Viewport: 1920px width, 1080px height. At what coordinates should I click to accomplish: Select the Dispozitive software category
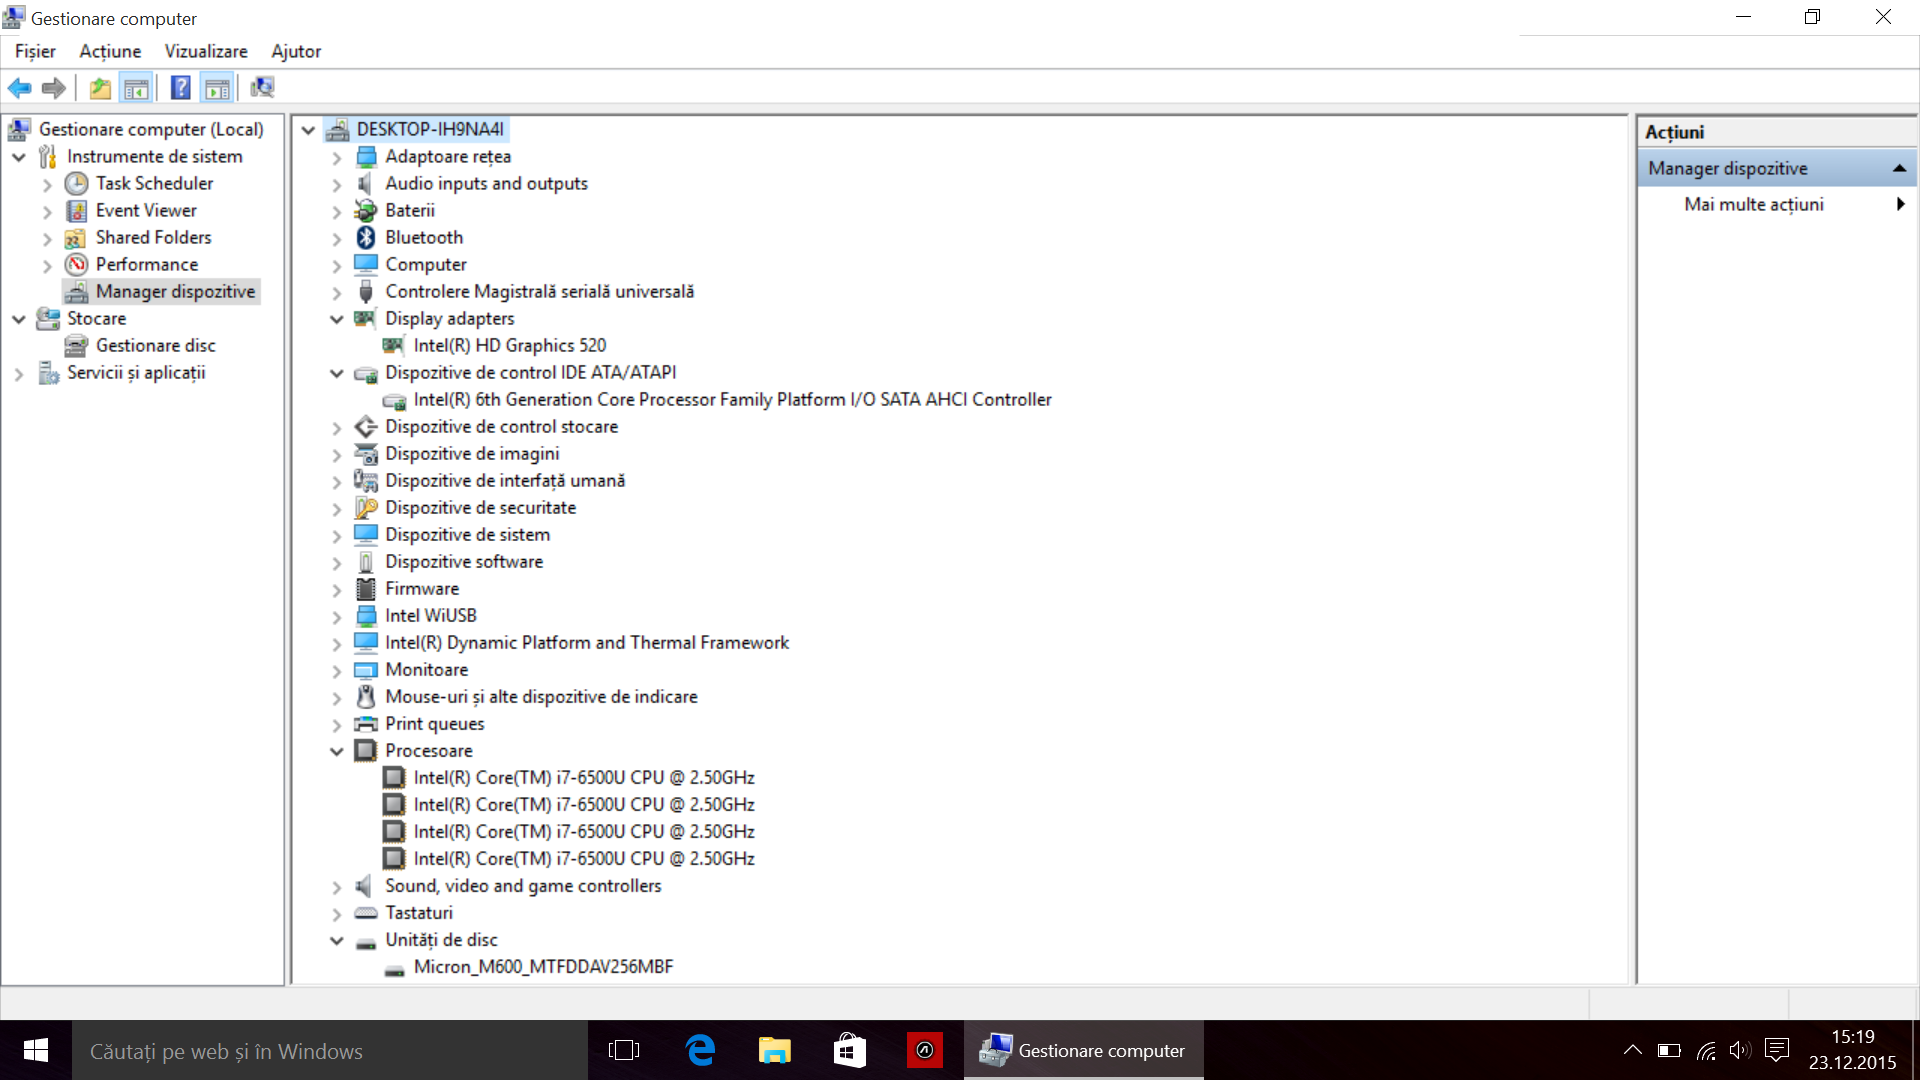[464, 561]
